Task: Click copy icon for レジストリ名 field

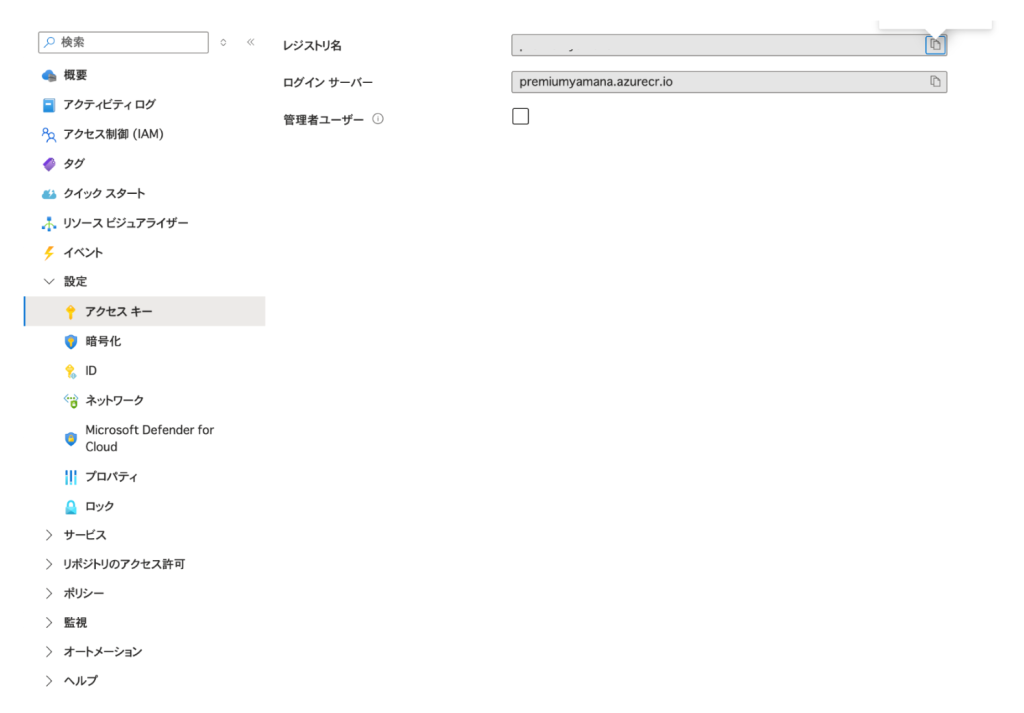Action: point(935,45)
